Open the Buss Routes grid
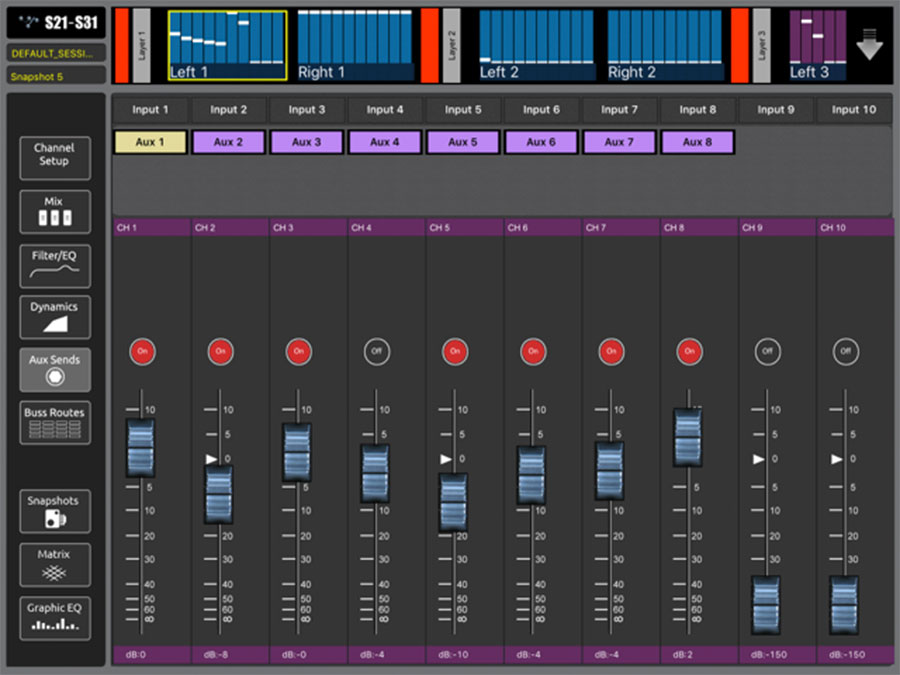This screenshot has width=900, height=675. pos(55,422)
